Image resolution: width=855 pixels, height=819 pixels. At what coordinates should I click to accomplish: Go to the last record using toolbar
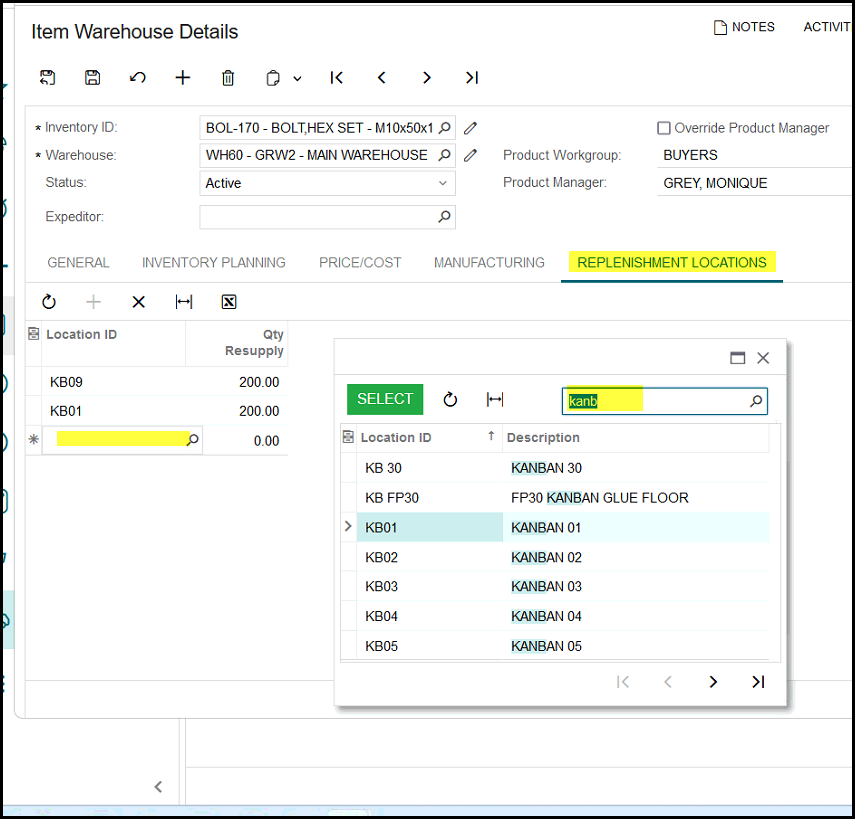pyautogui.click(x=472, y=78)
